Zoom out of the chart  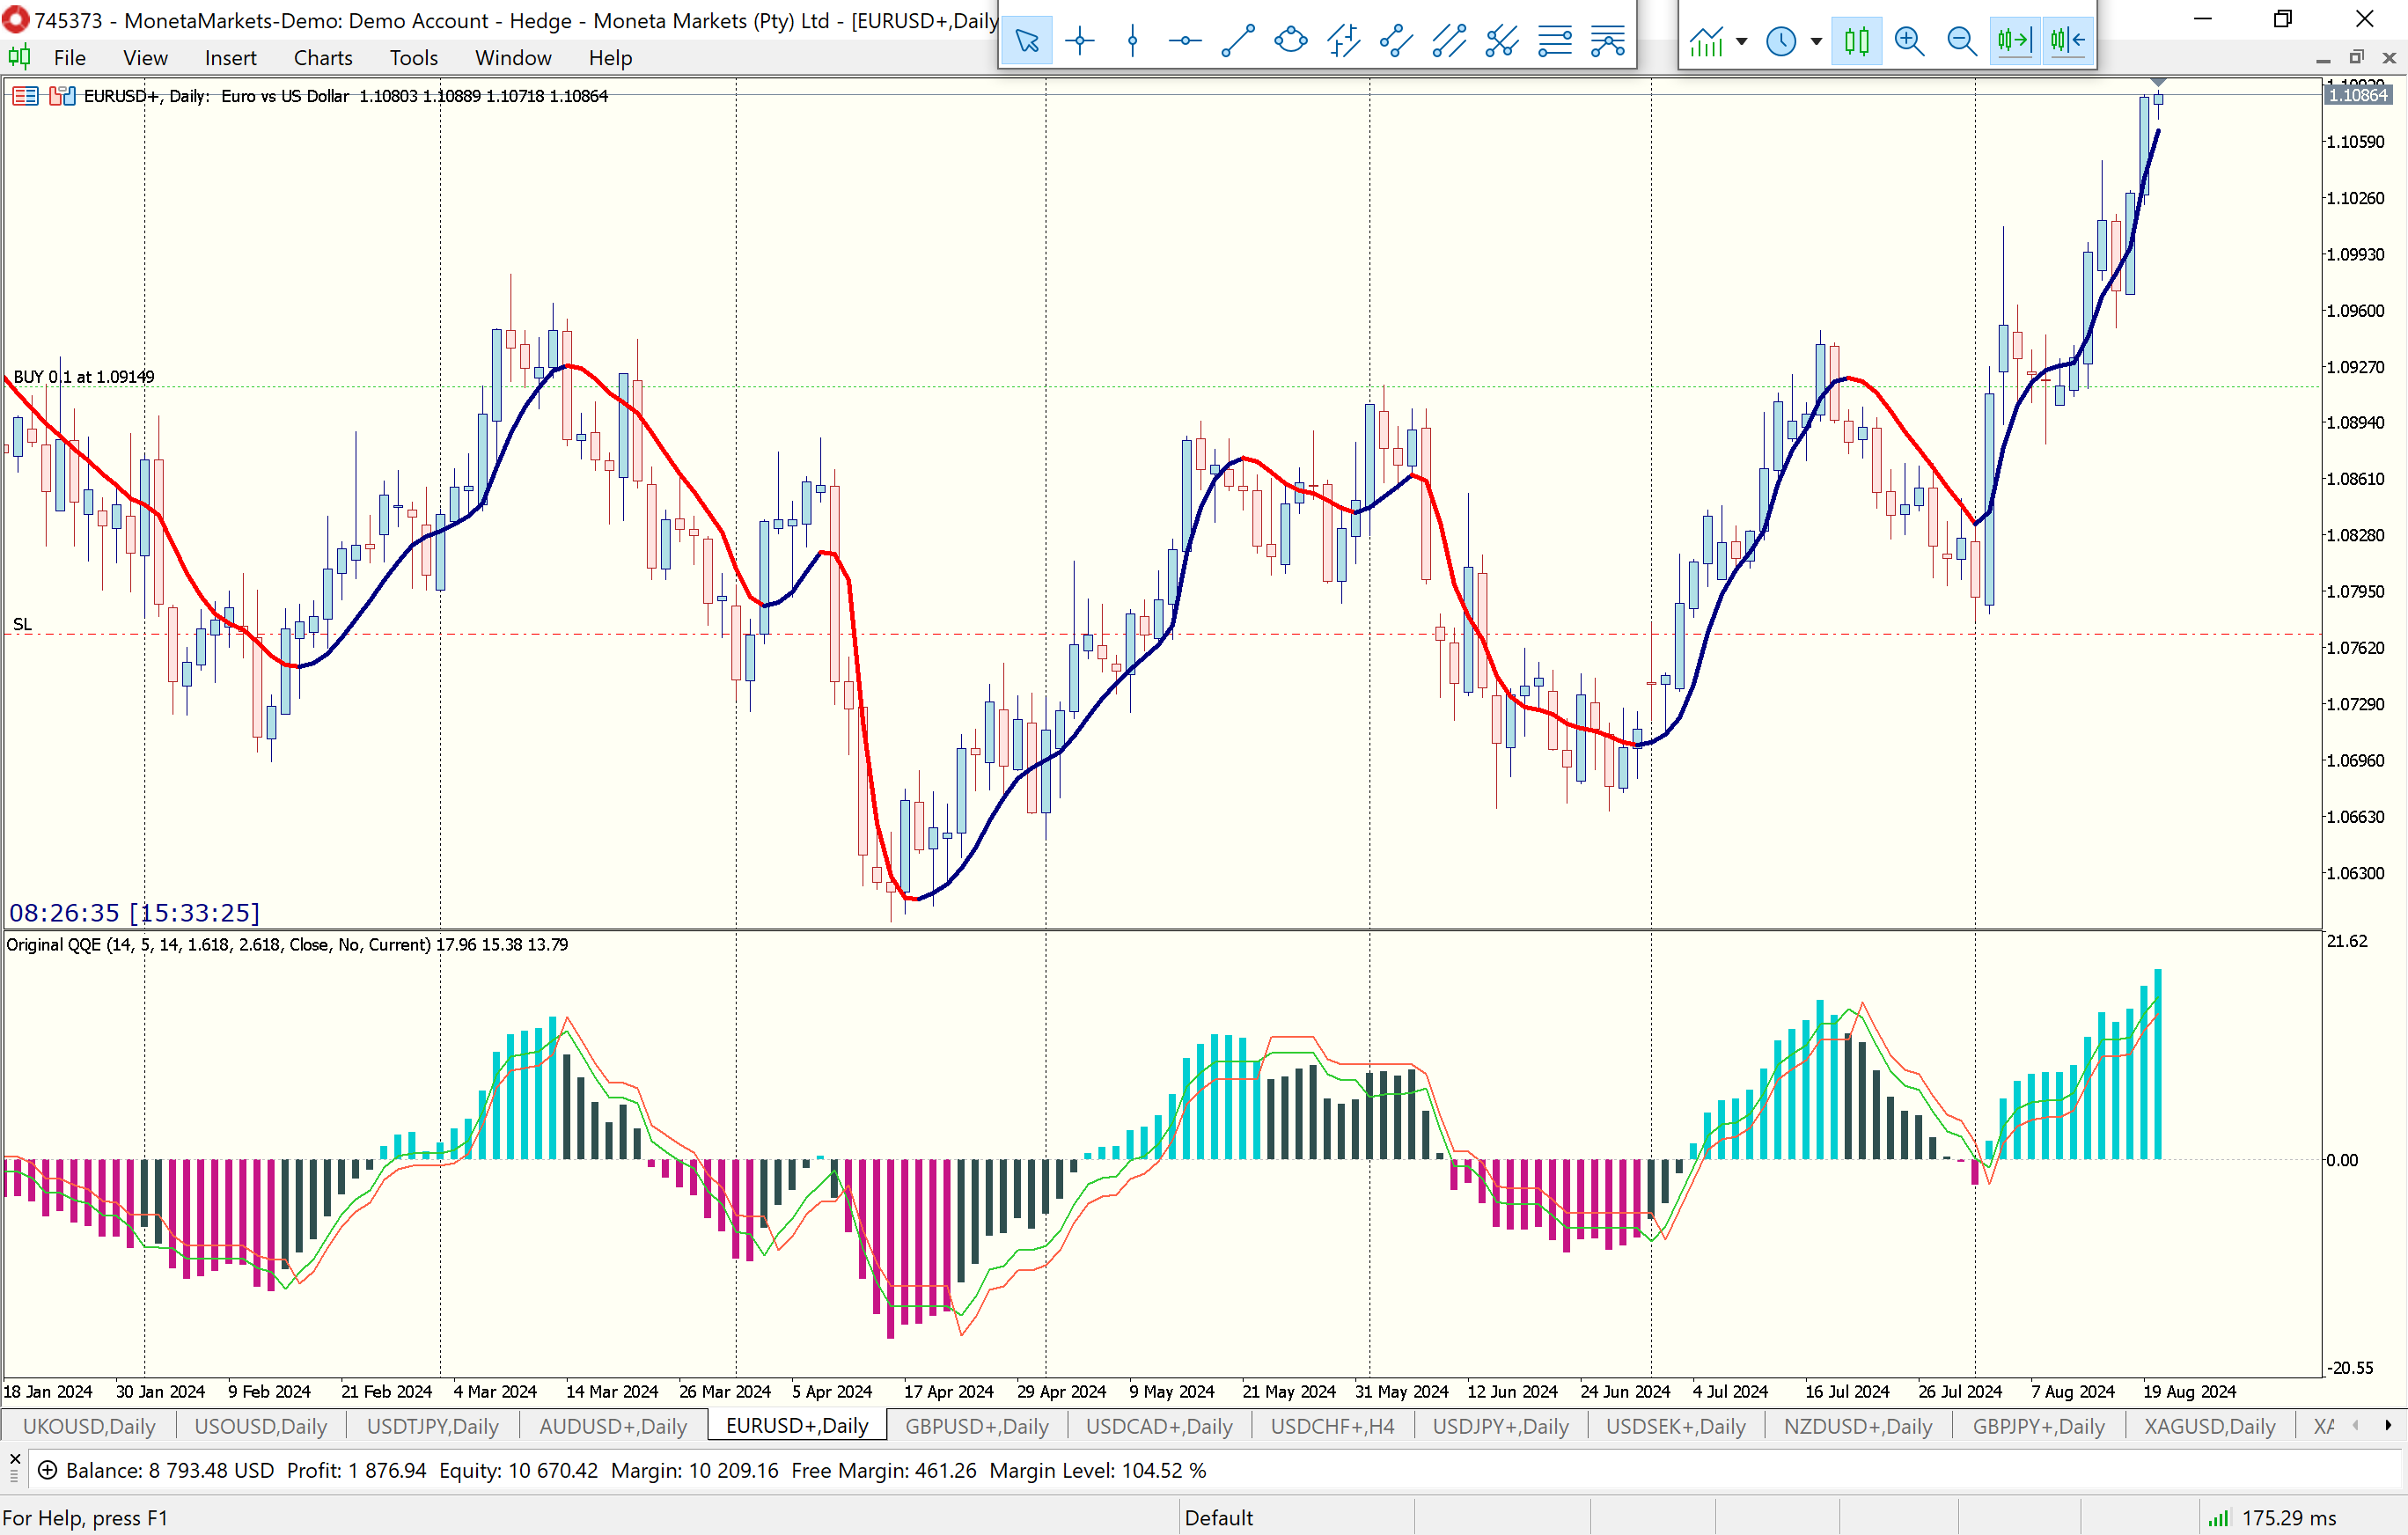pyautogui.click(x=1962, y=41)
